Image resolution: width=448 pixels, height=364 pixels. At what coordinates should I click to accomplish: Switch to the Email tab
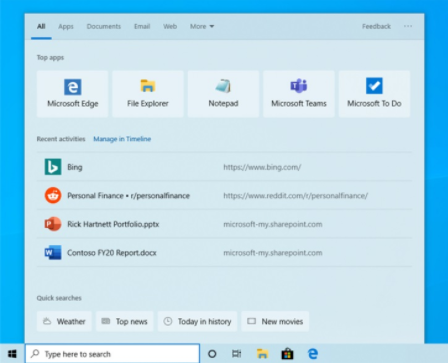(x=142, y=26)
